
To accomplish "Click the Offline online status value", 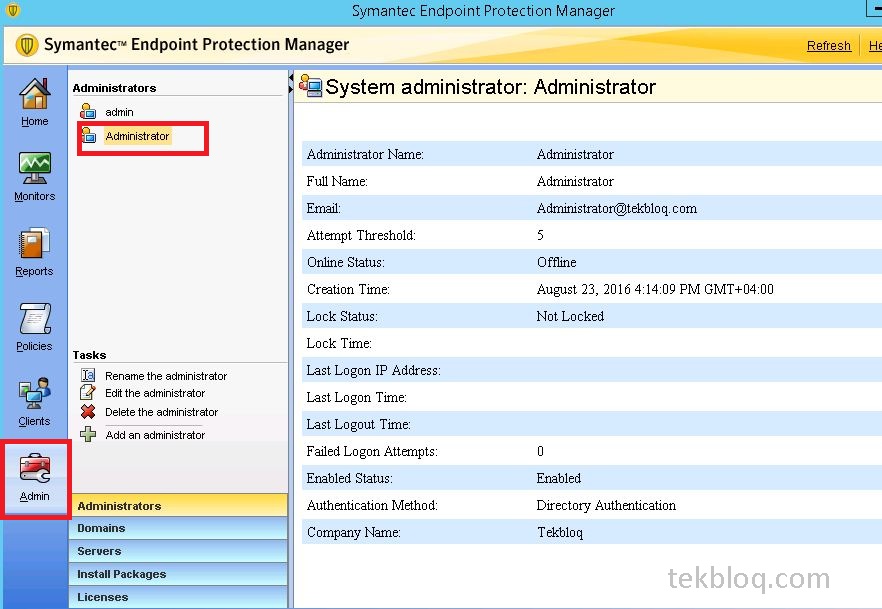I will (556, 263).
